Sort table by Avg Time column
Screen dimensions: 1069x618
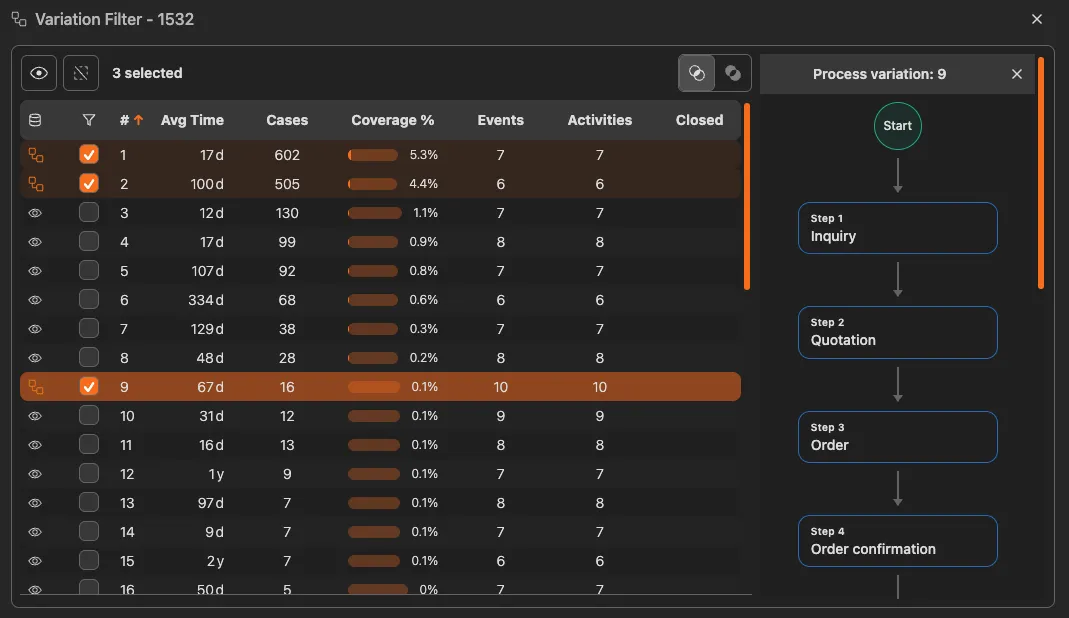(x=192, y=120)
